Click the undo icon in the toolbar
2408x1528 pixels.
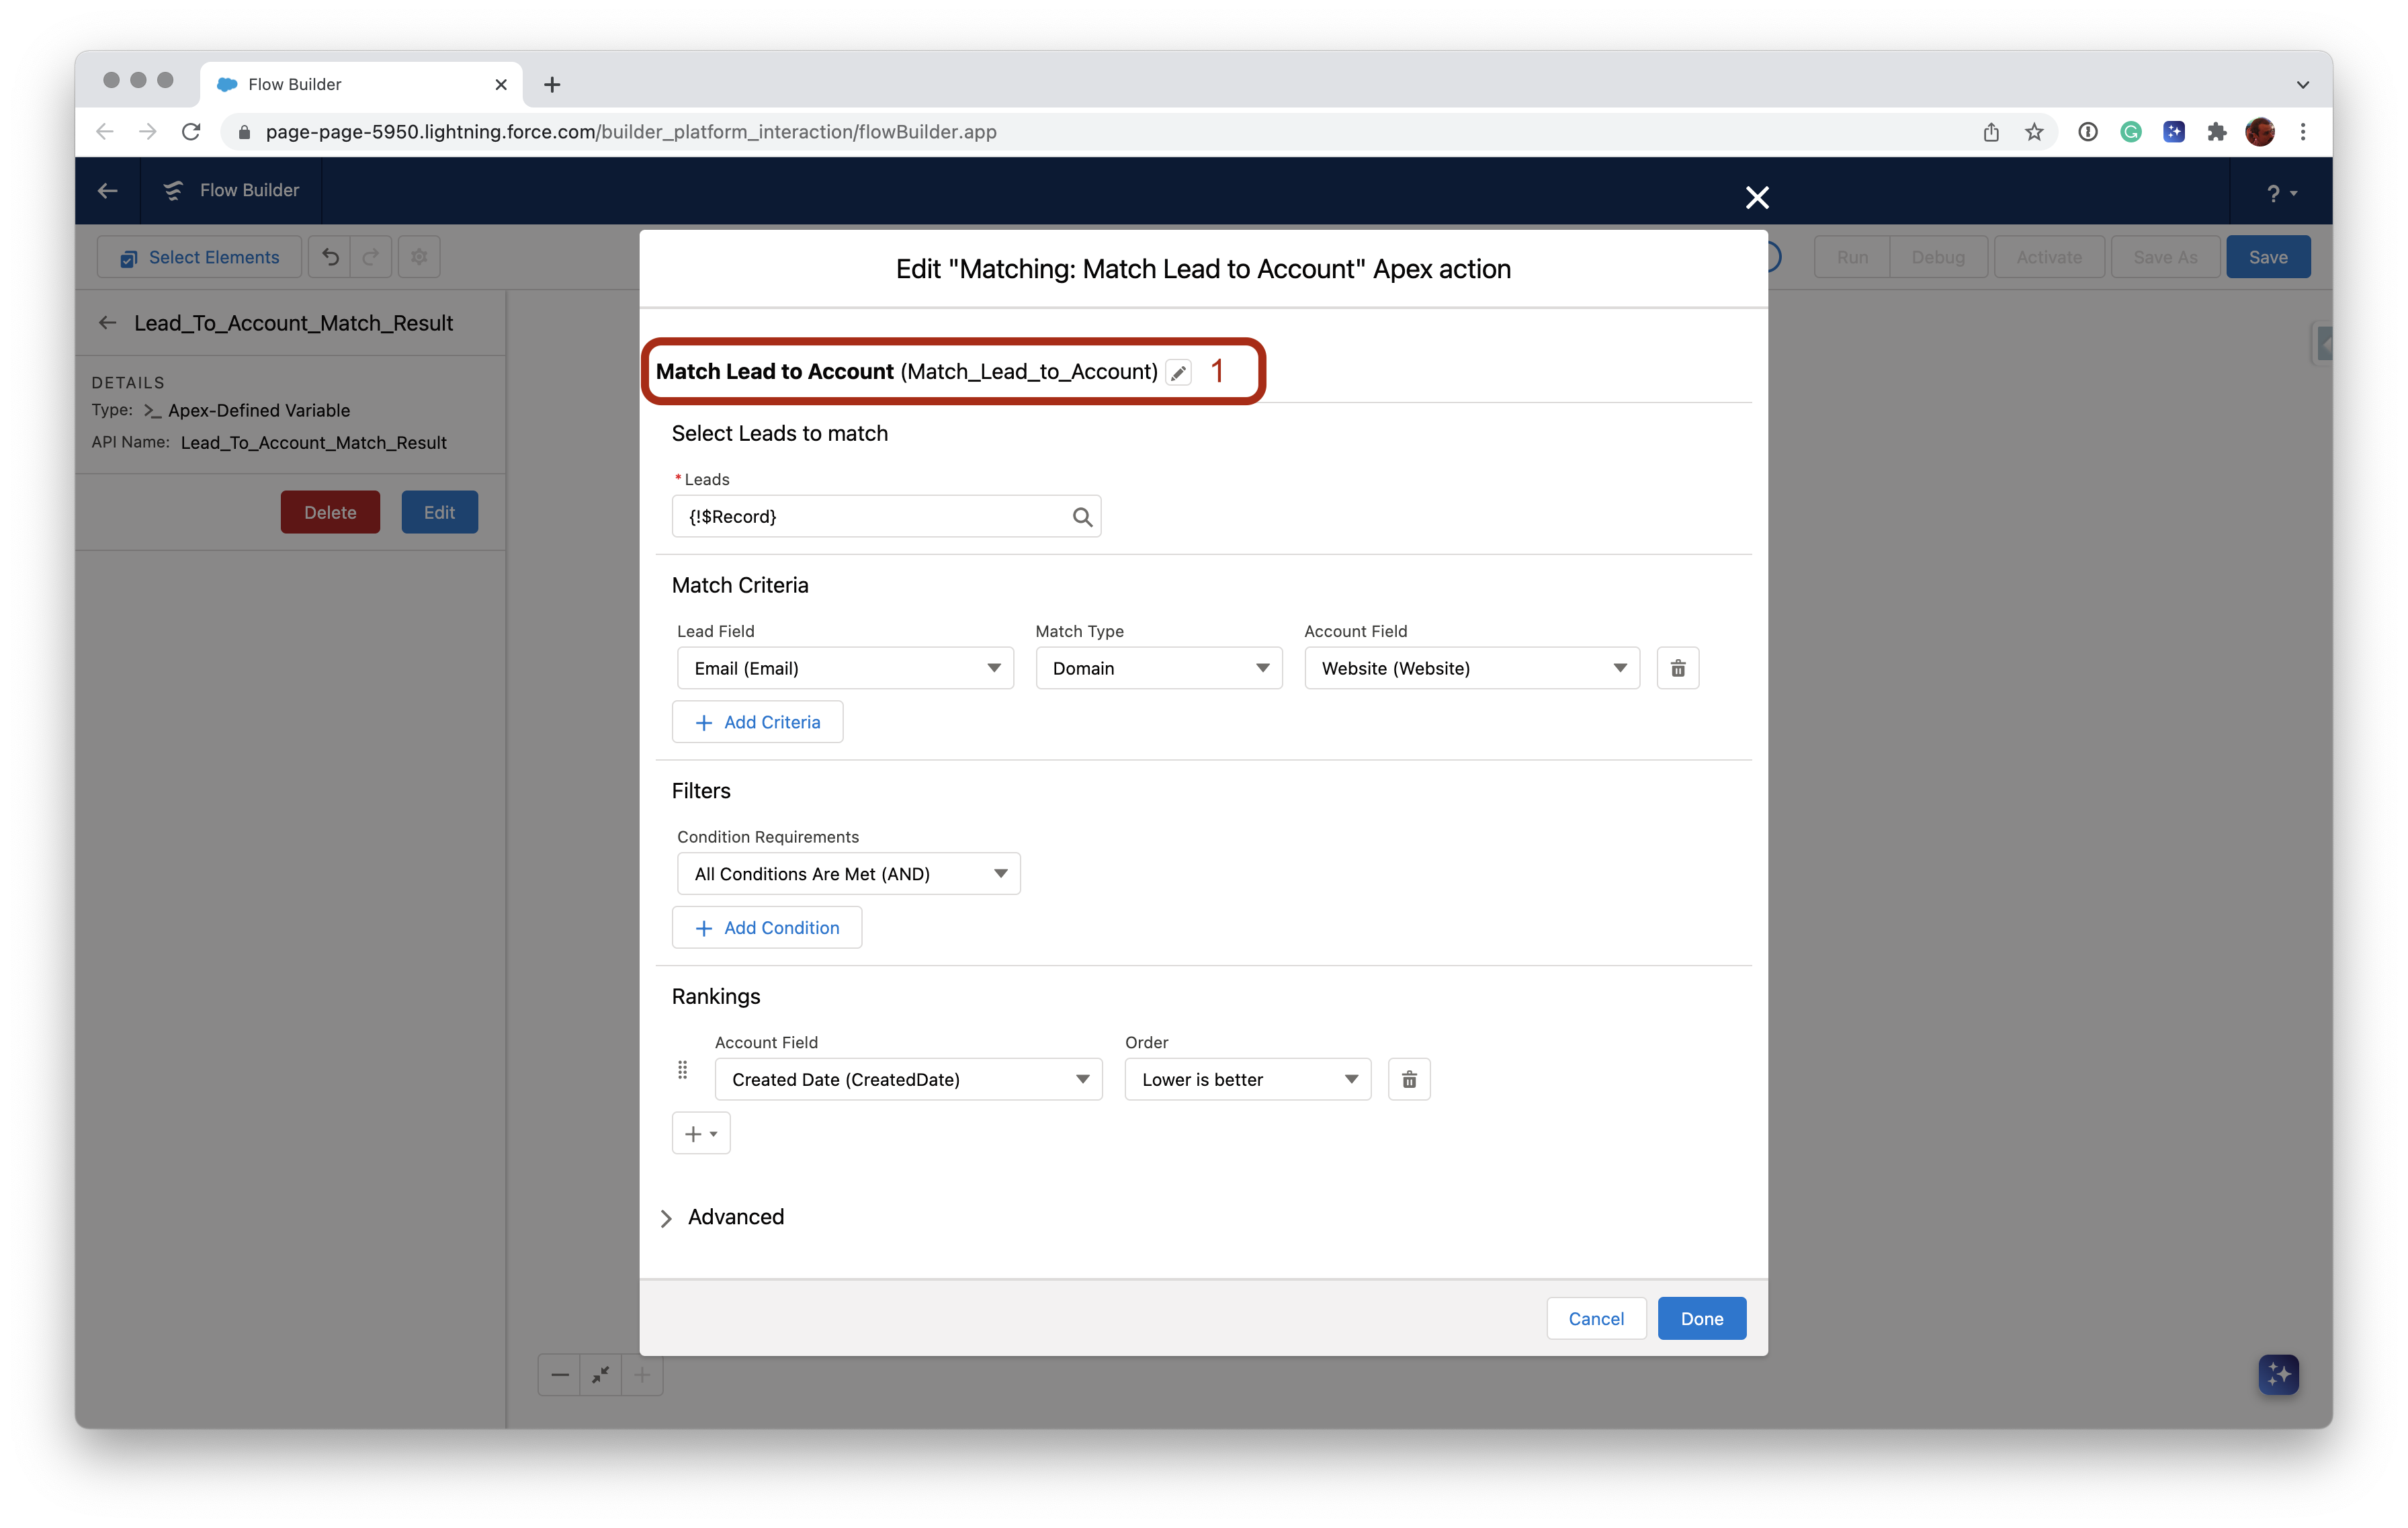tap(330, 257)
